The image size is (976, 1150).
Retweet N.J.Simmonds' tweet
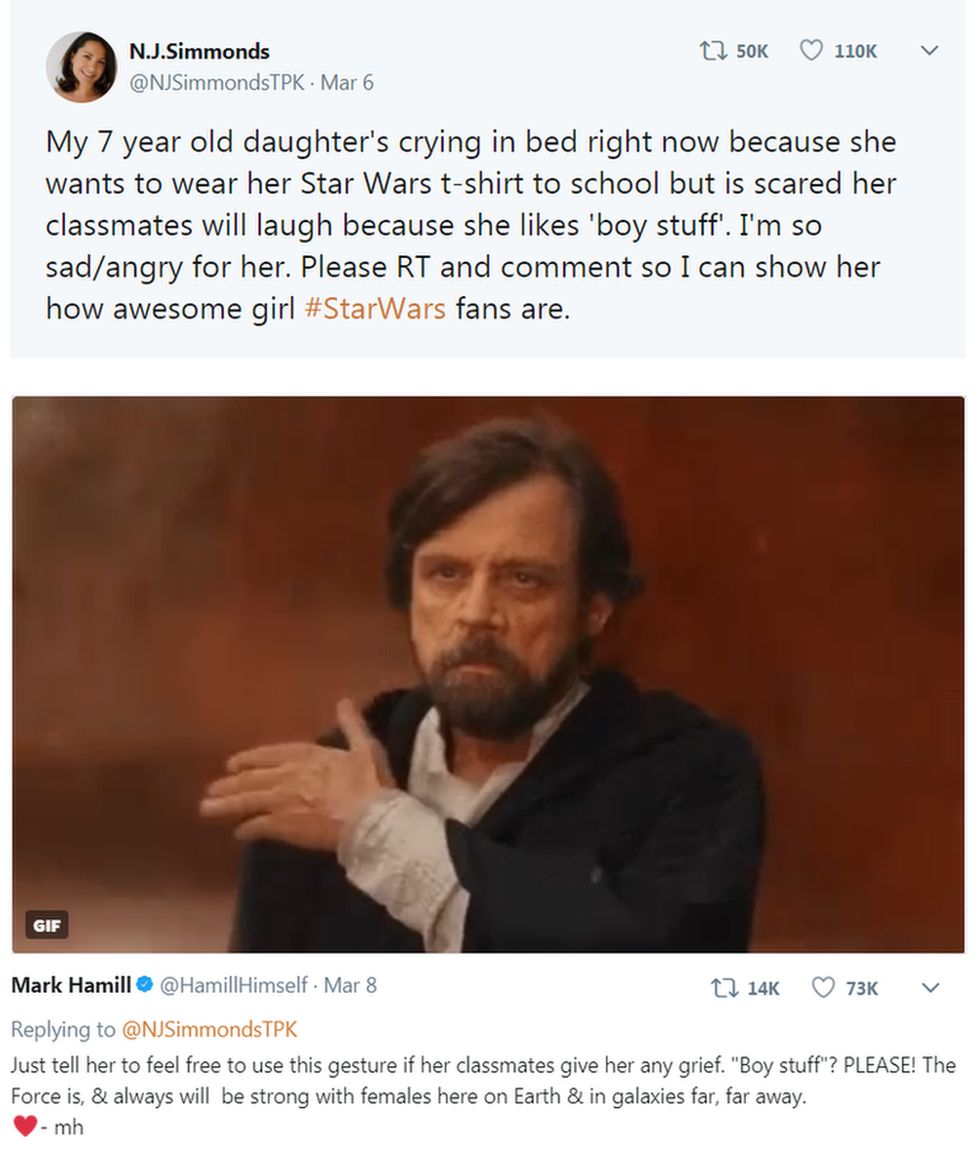(x=713, y=51)
